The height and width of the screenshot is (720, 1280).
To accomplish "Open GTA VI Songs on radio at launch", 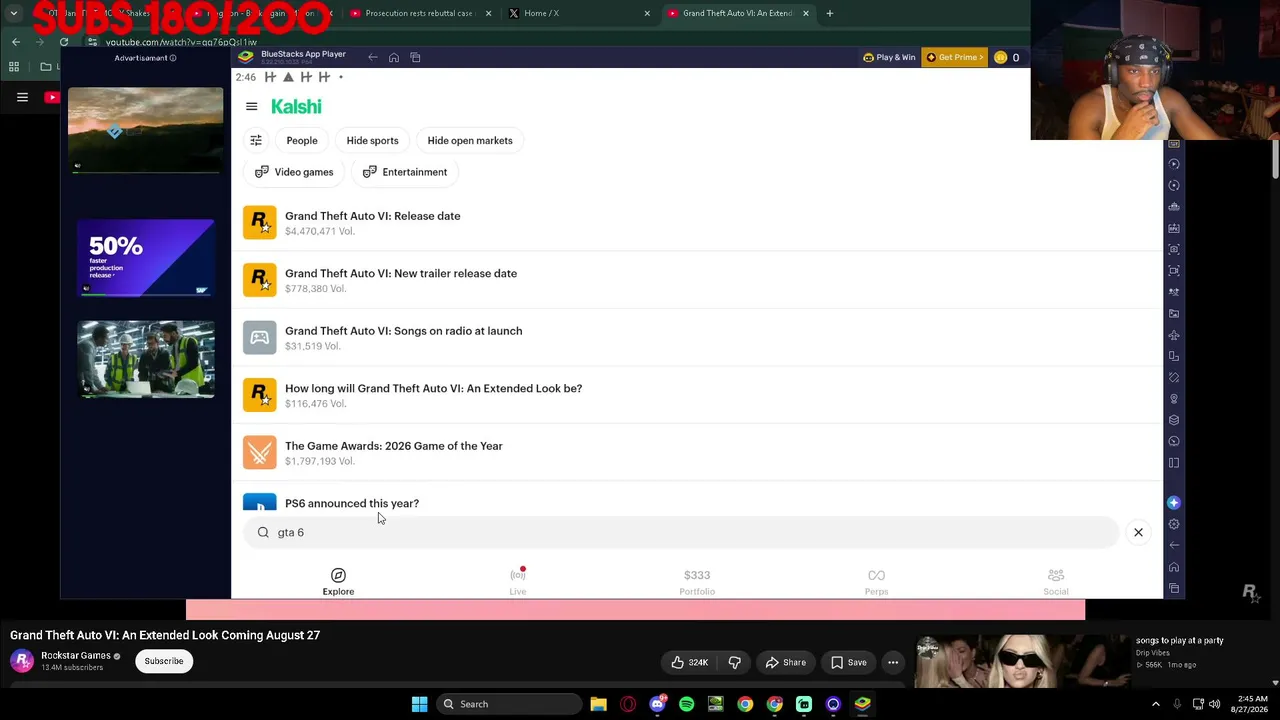I will (x=696, y=338).
